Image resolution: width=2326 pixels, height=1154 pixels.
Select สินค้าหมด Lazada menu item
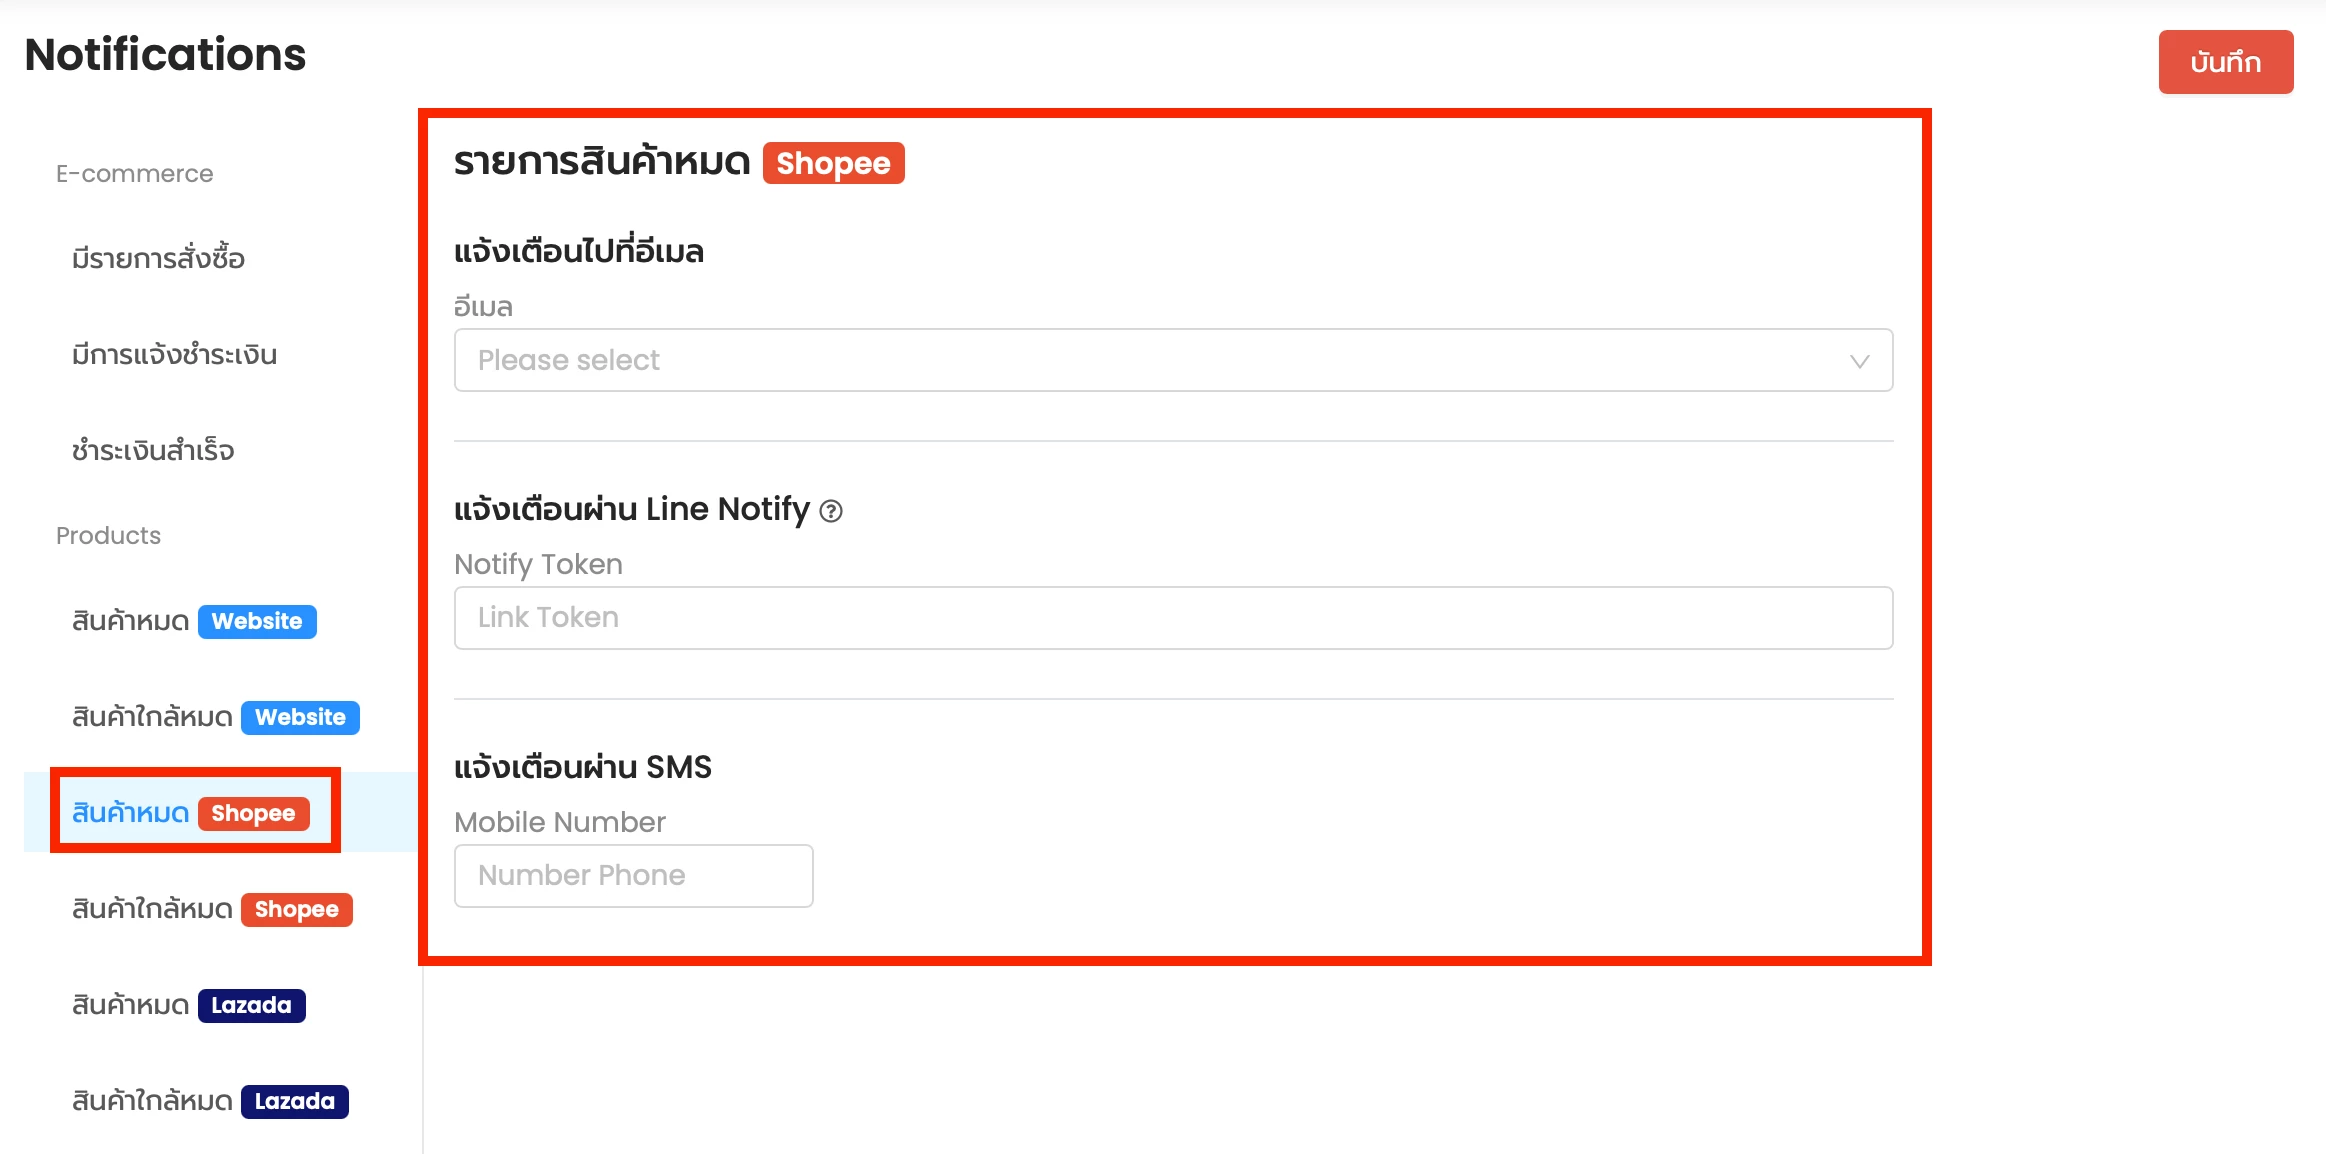click(189, 1005)
